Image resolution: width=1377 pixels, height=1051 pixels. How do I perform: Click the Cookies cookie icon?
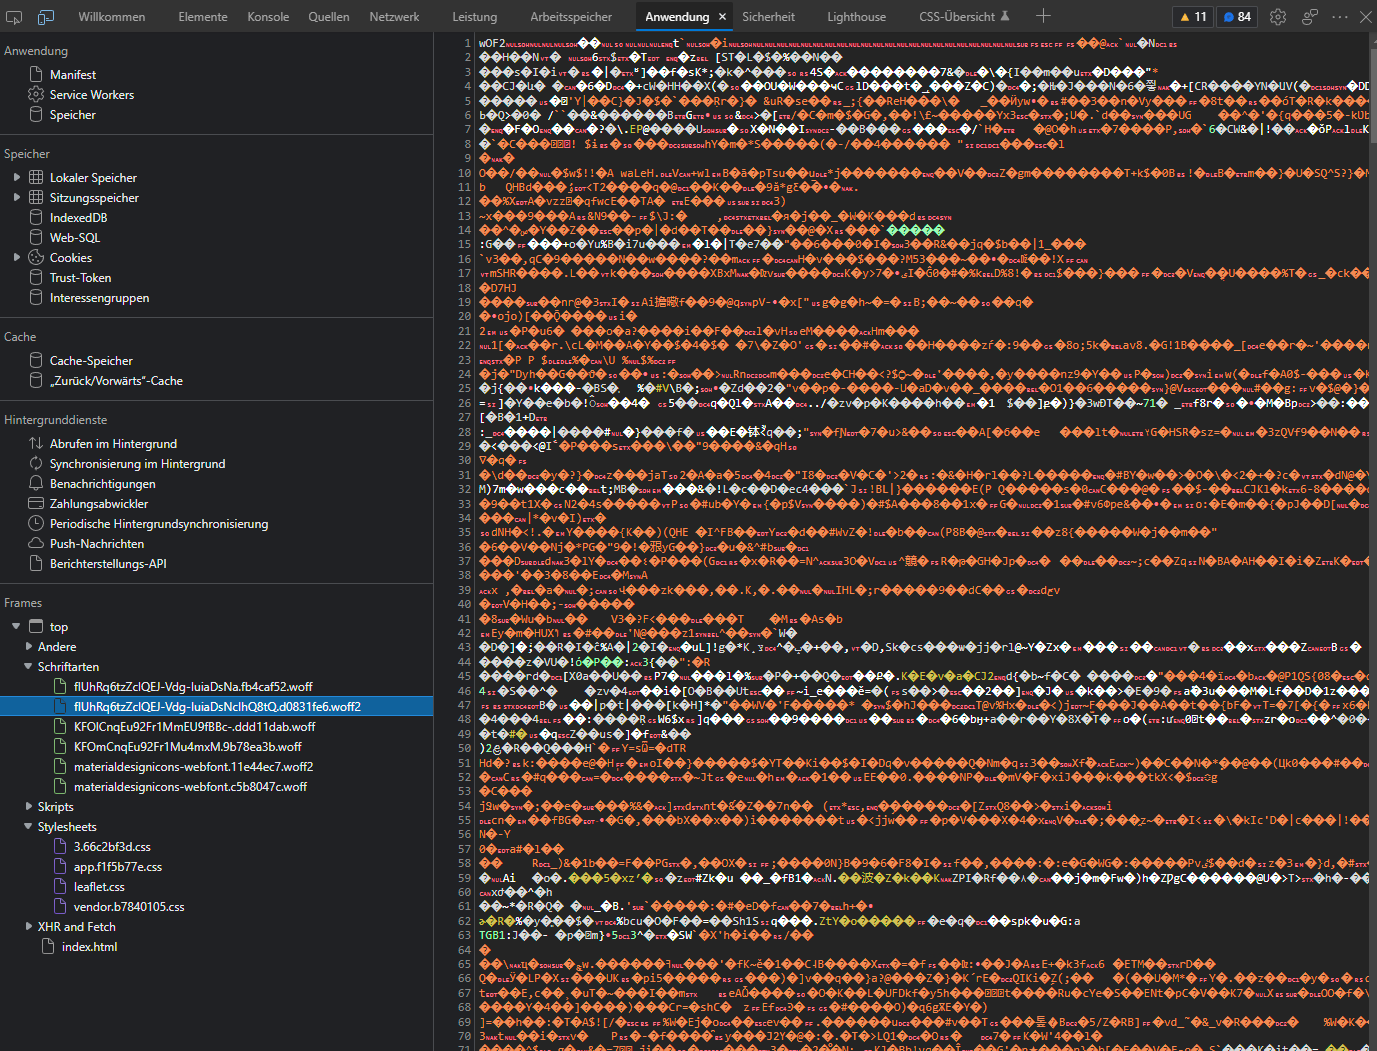36,258
